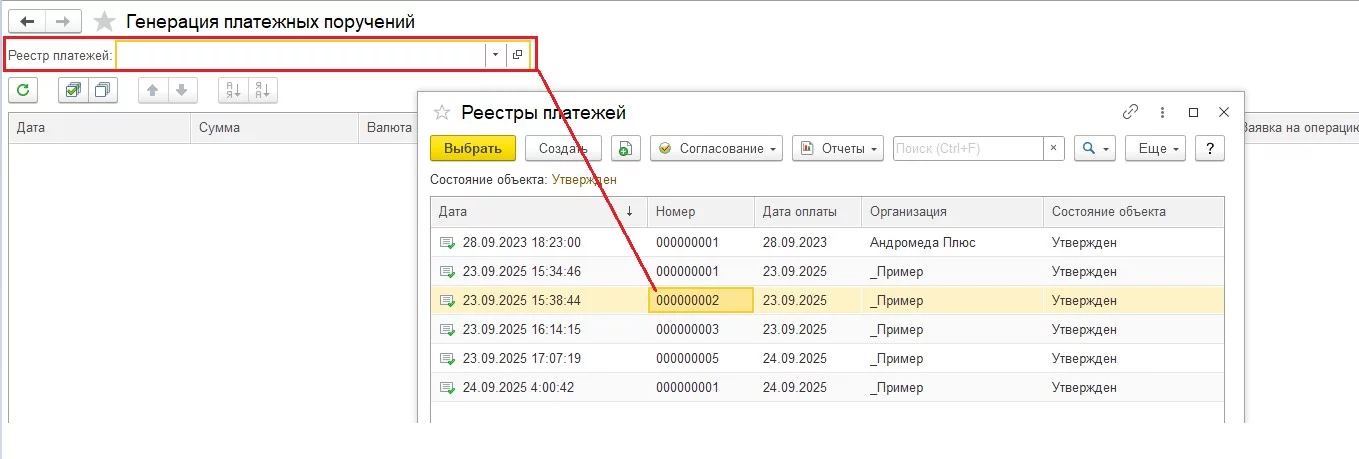This screenshot has width=1359, height=459.
Task: Select row dated 24.09.2025 4:00:42
Action: coord(827,387)
